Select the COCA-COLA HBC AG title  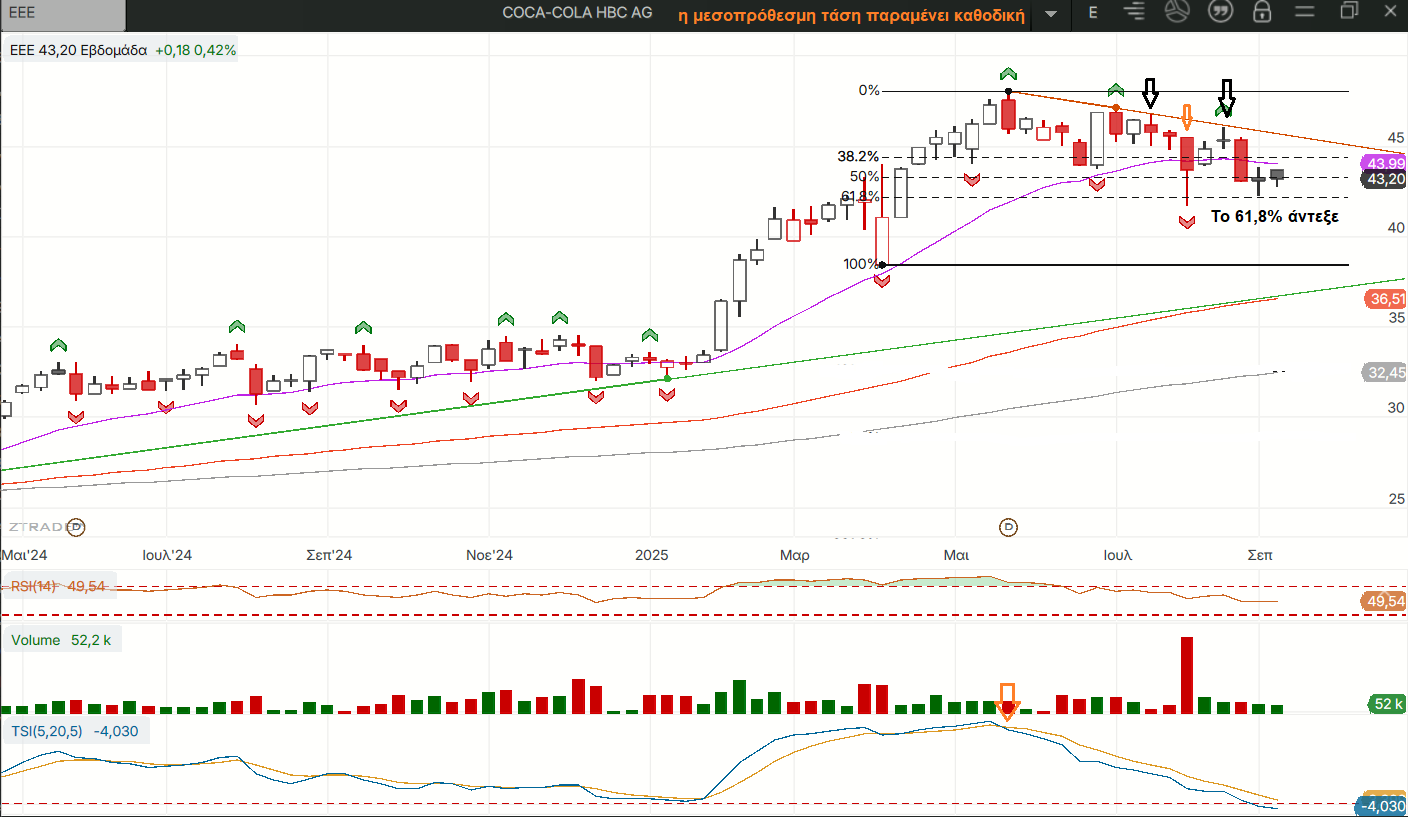click(577, 13)
